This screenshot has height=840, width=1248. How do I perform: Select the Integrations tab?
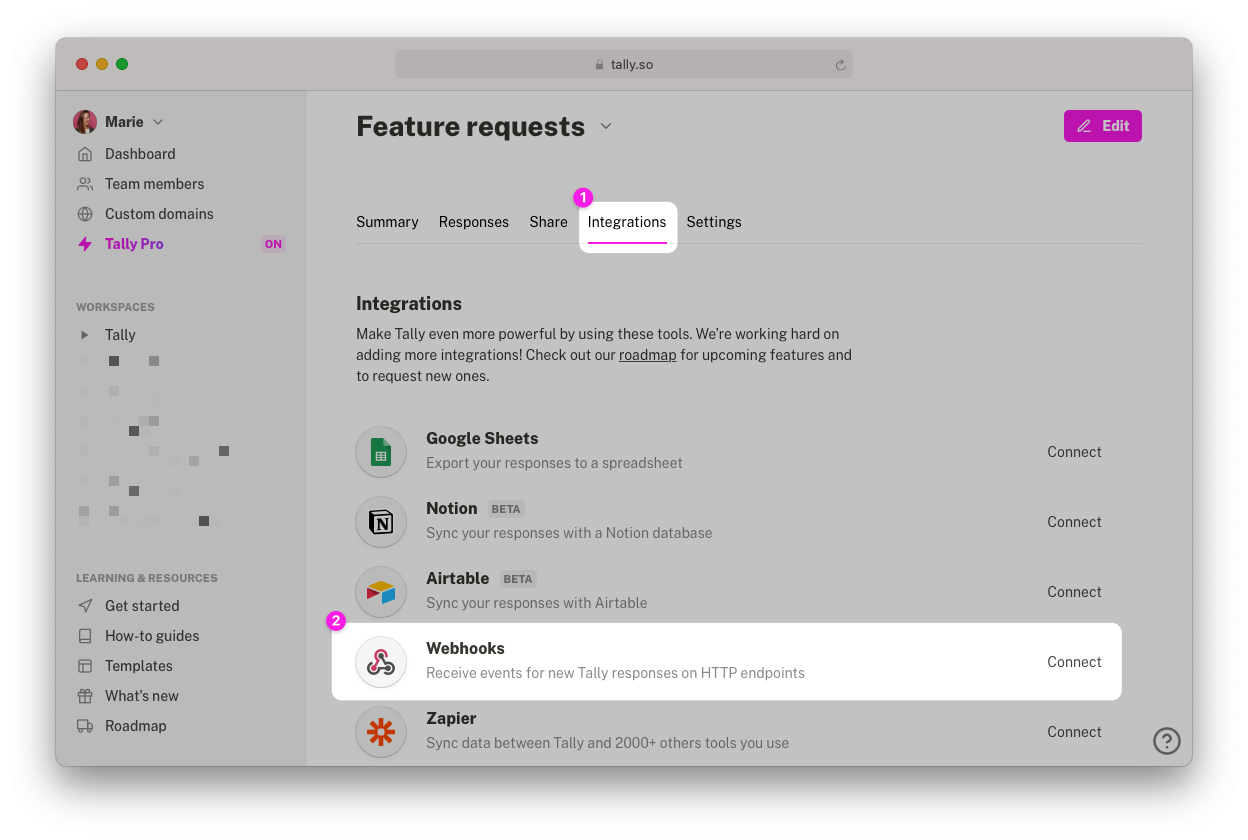pos(627,222)
